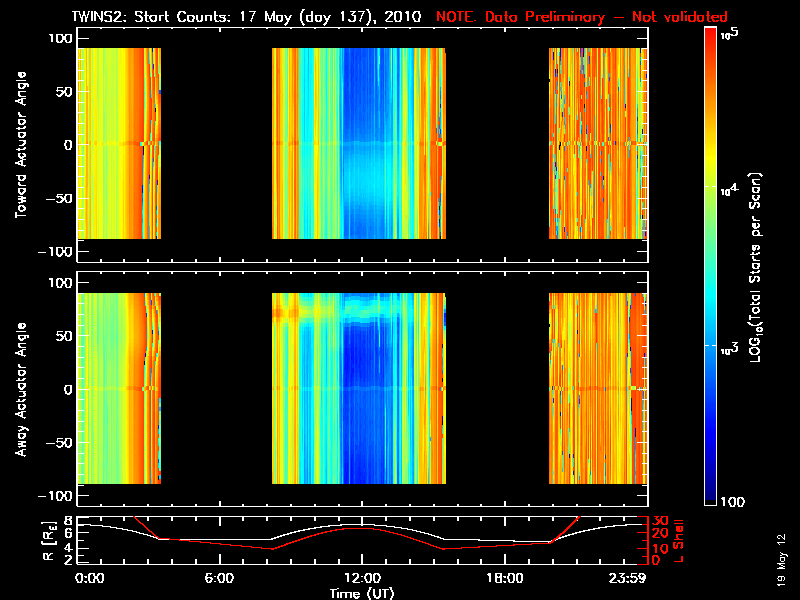Click the plot title 'TWINS2: Start Counts'
The width and height of the screenshot is (800, 600).
153,17
